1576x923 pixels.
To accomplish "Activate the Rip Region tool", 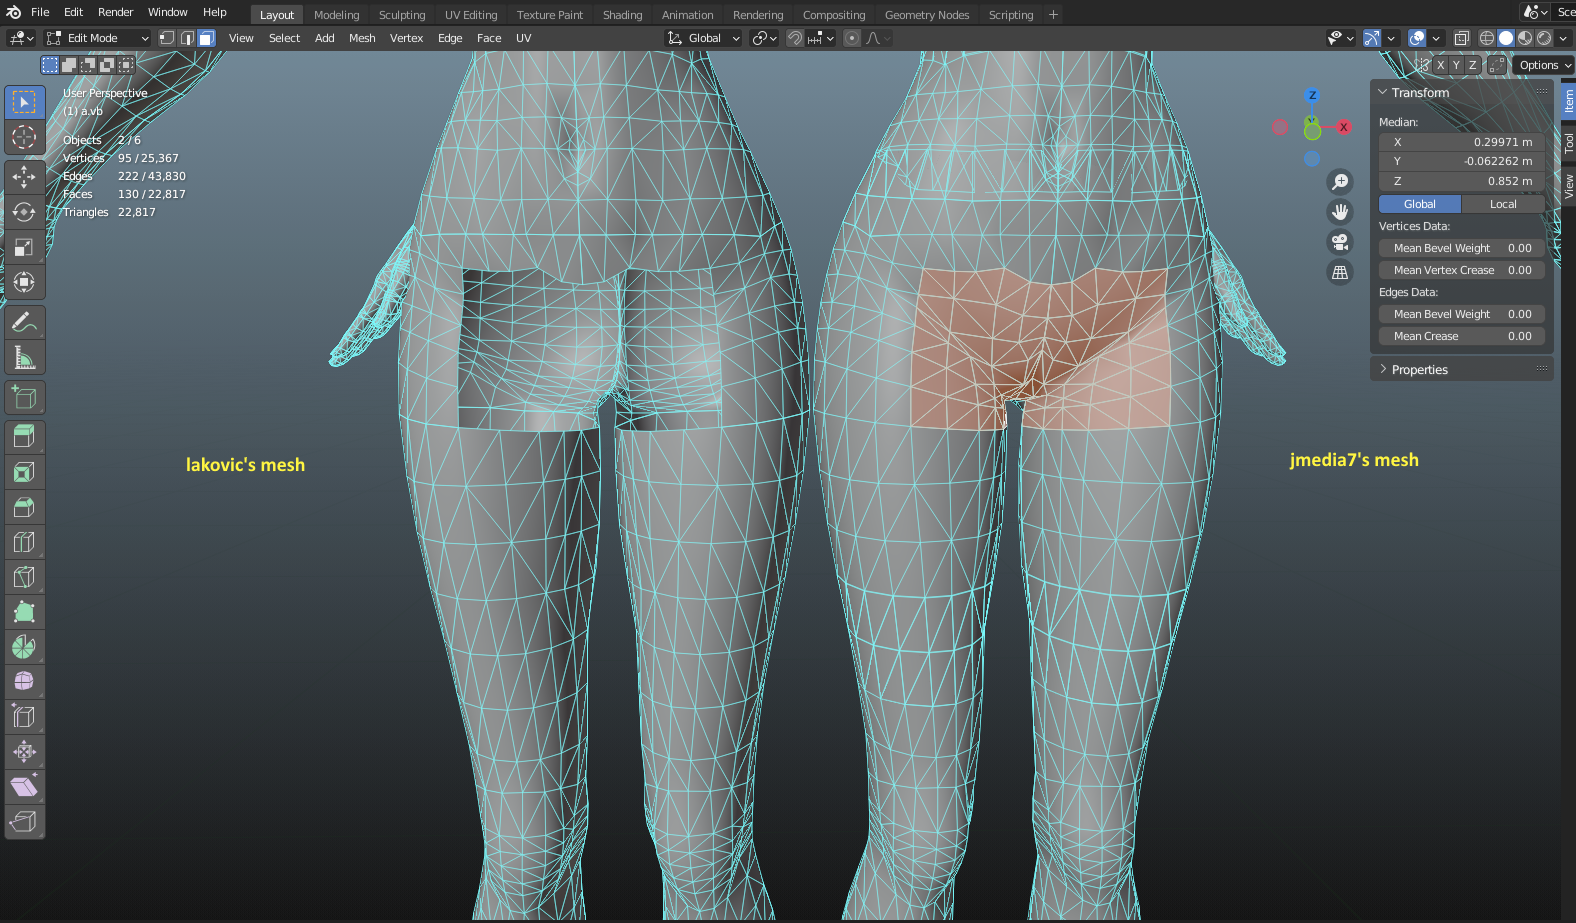I will pyautogui.click(x=24, y=822).
